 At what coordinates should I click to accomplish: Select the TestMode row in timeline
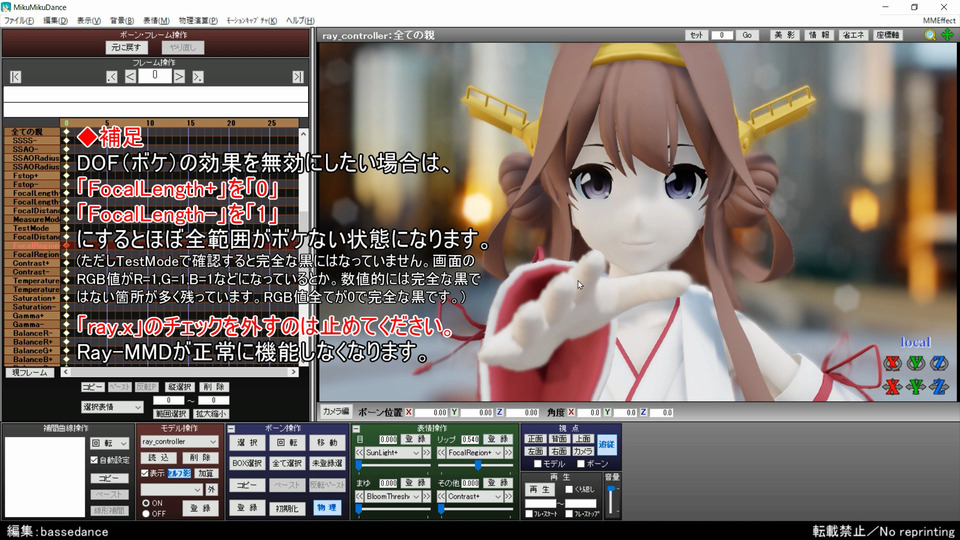33,228
